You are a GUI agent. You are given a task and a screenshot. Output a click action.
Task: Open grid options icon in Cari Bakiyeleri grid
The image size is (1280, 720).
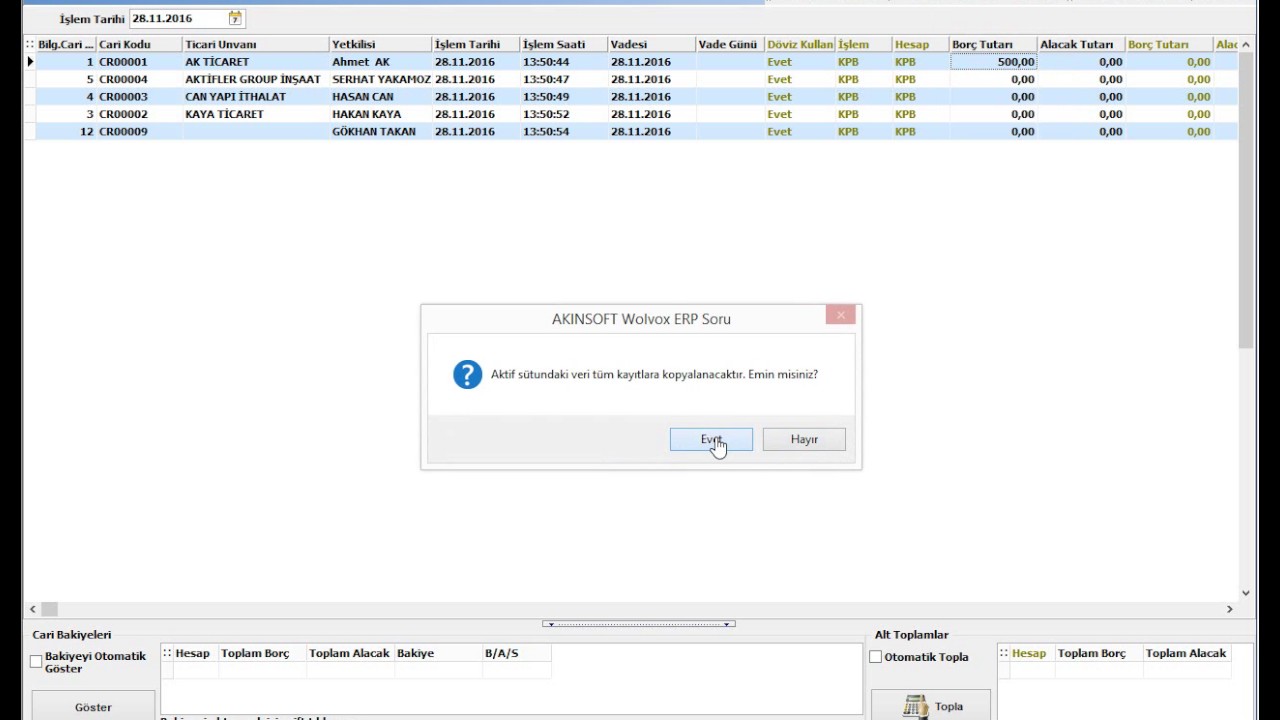click(167, 653)
